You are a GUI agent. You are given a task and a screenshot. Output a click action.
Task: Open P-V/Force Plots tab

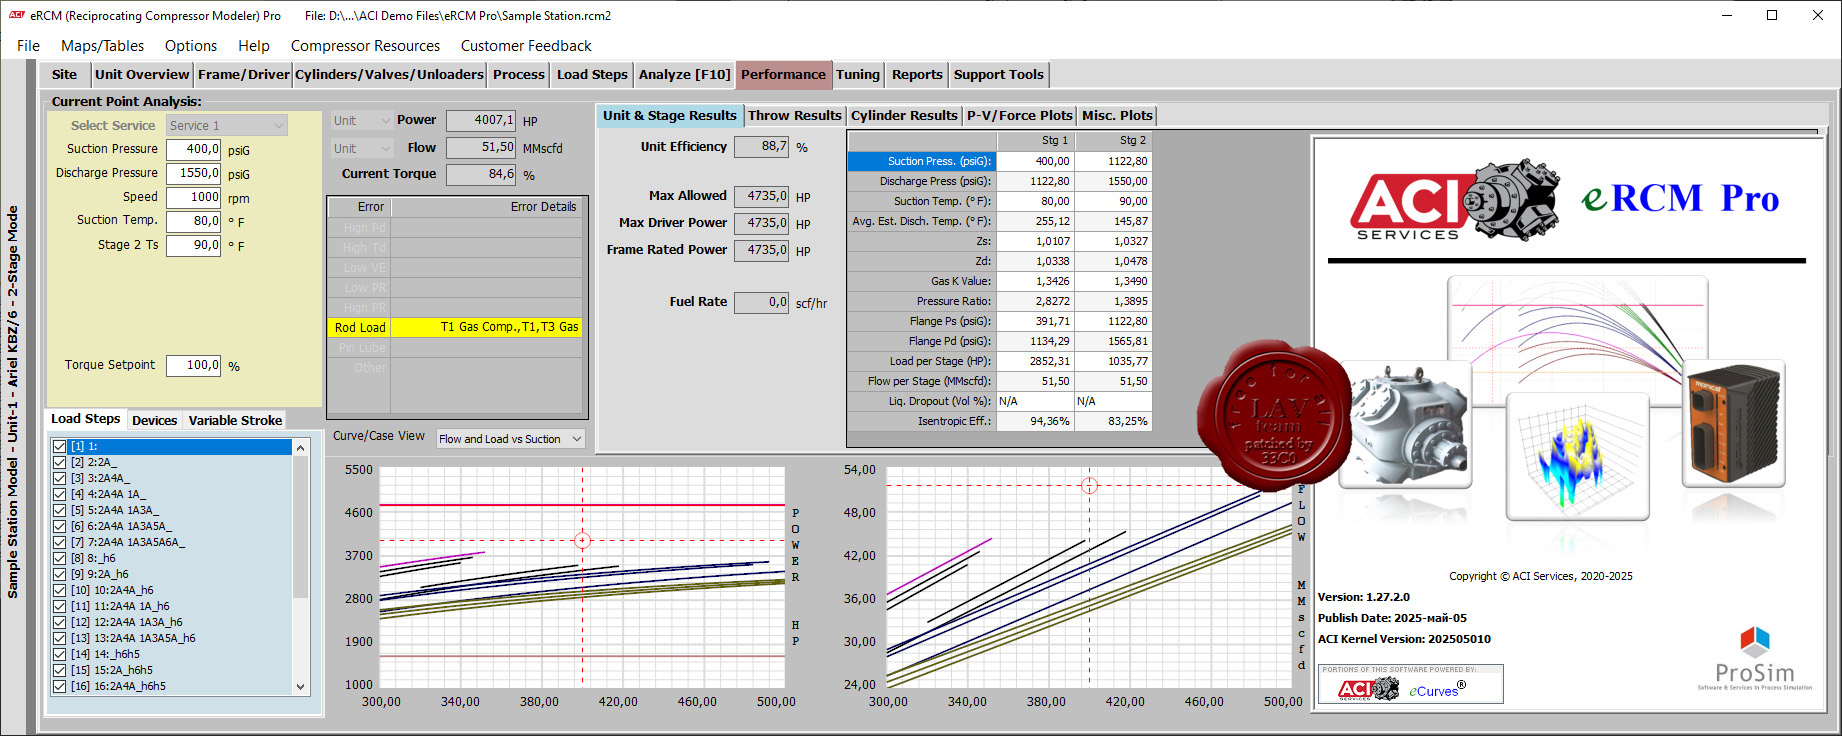[1020, 116]
